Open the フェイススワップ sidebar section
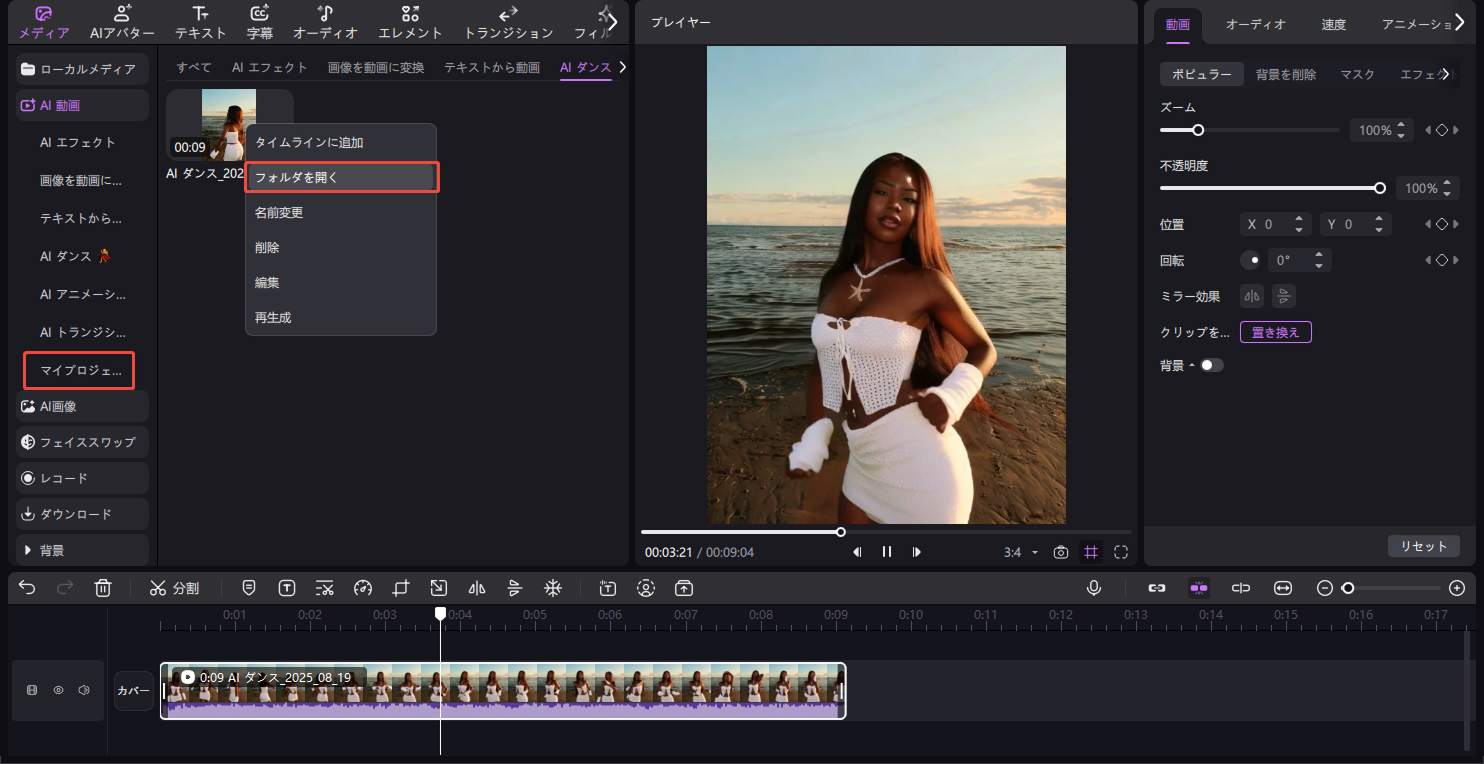1484x764 pixels. pyautogui.click(x=82, y=442)
